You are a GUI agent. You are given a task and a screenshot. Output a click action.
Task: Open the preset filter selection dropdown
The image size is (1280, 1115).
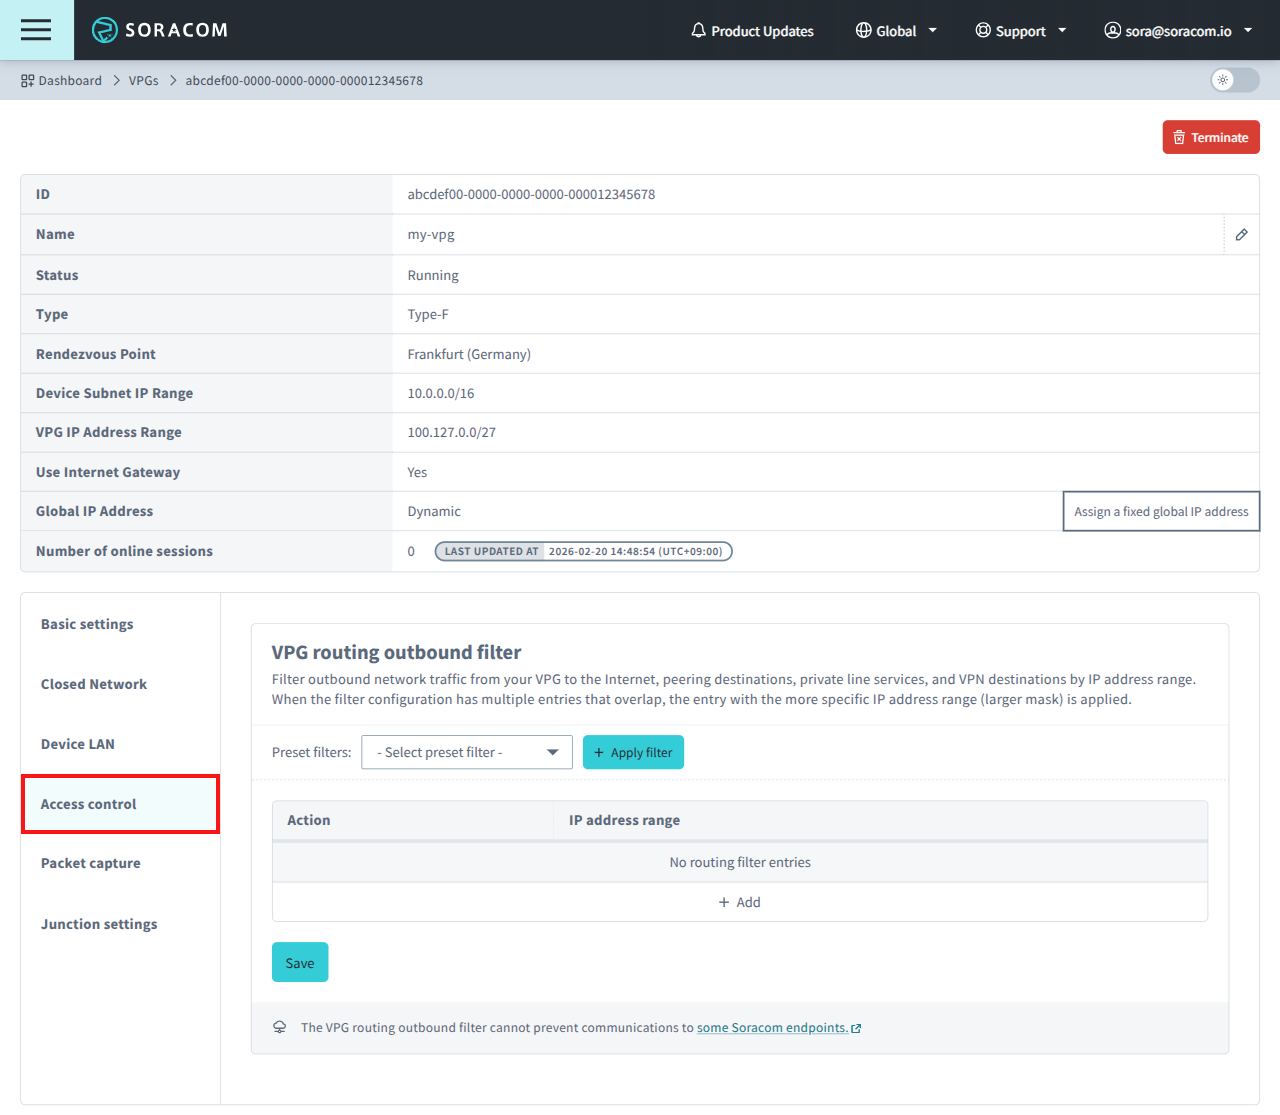466,752
